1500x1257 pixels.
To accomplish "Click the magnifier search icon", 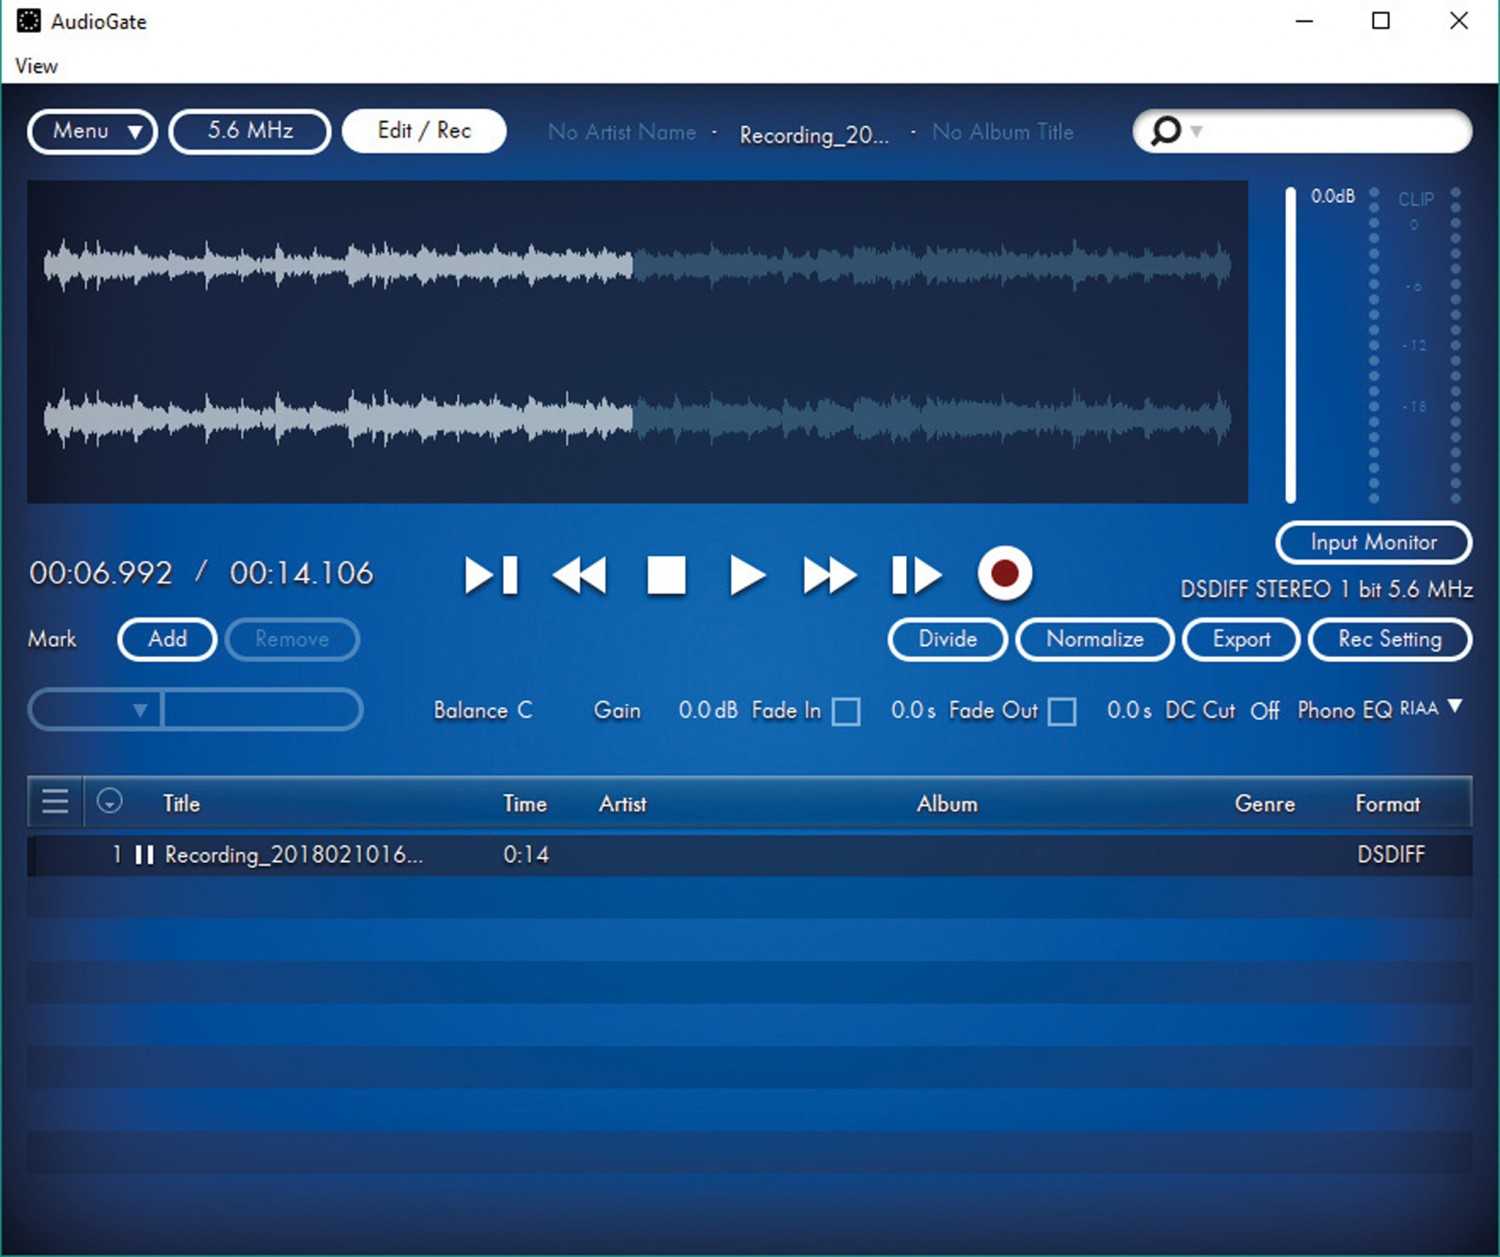I will pos(1165,131).
